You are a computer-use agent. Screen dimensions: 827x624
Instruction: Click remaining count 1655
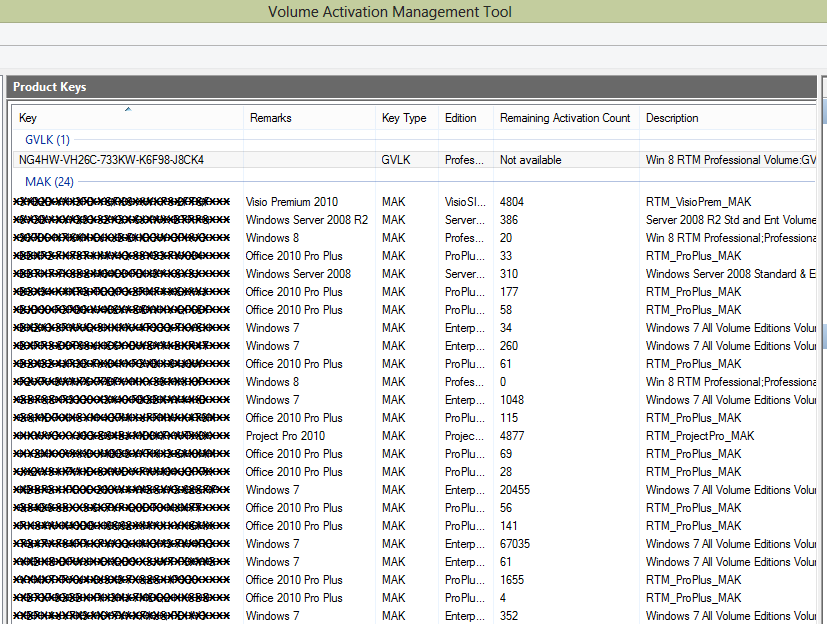tap(512, 580)
